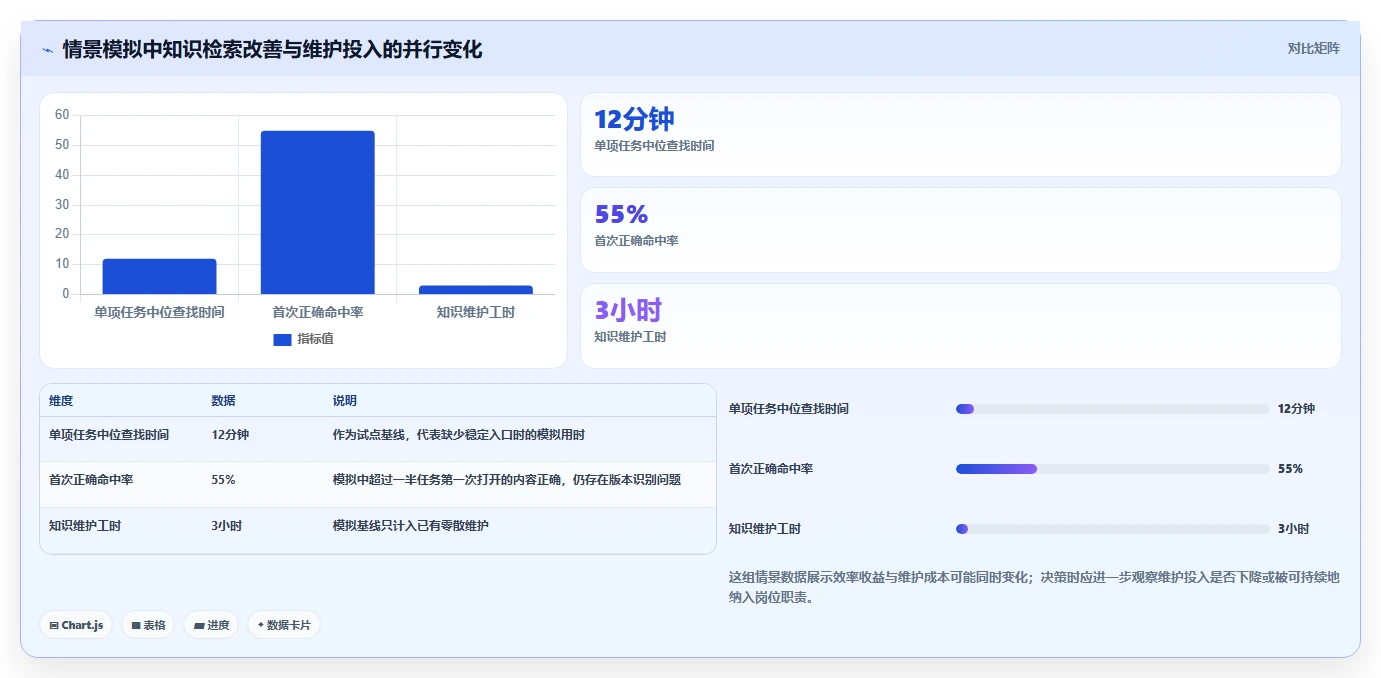Click the Chart.js tag chip
1381x678 pixels.
(x=76, y=625)
